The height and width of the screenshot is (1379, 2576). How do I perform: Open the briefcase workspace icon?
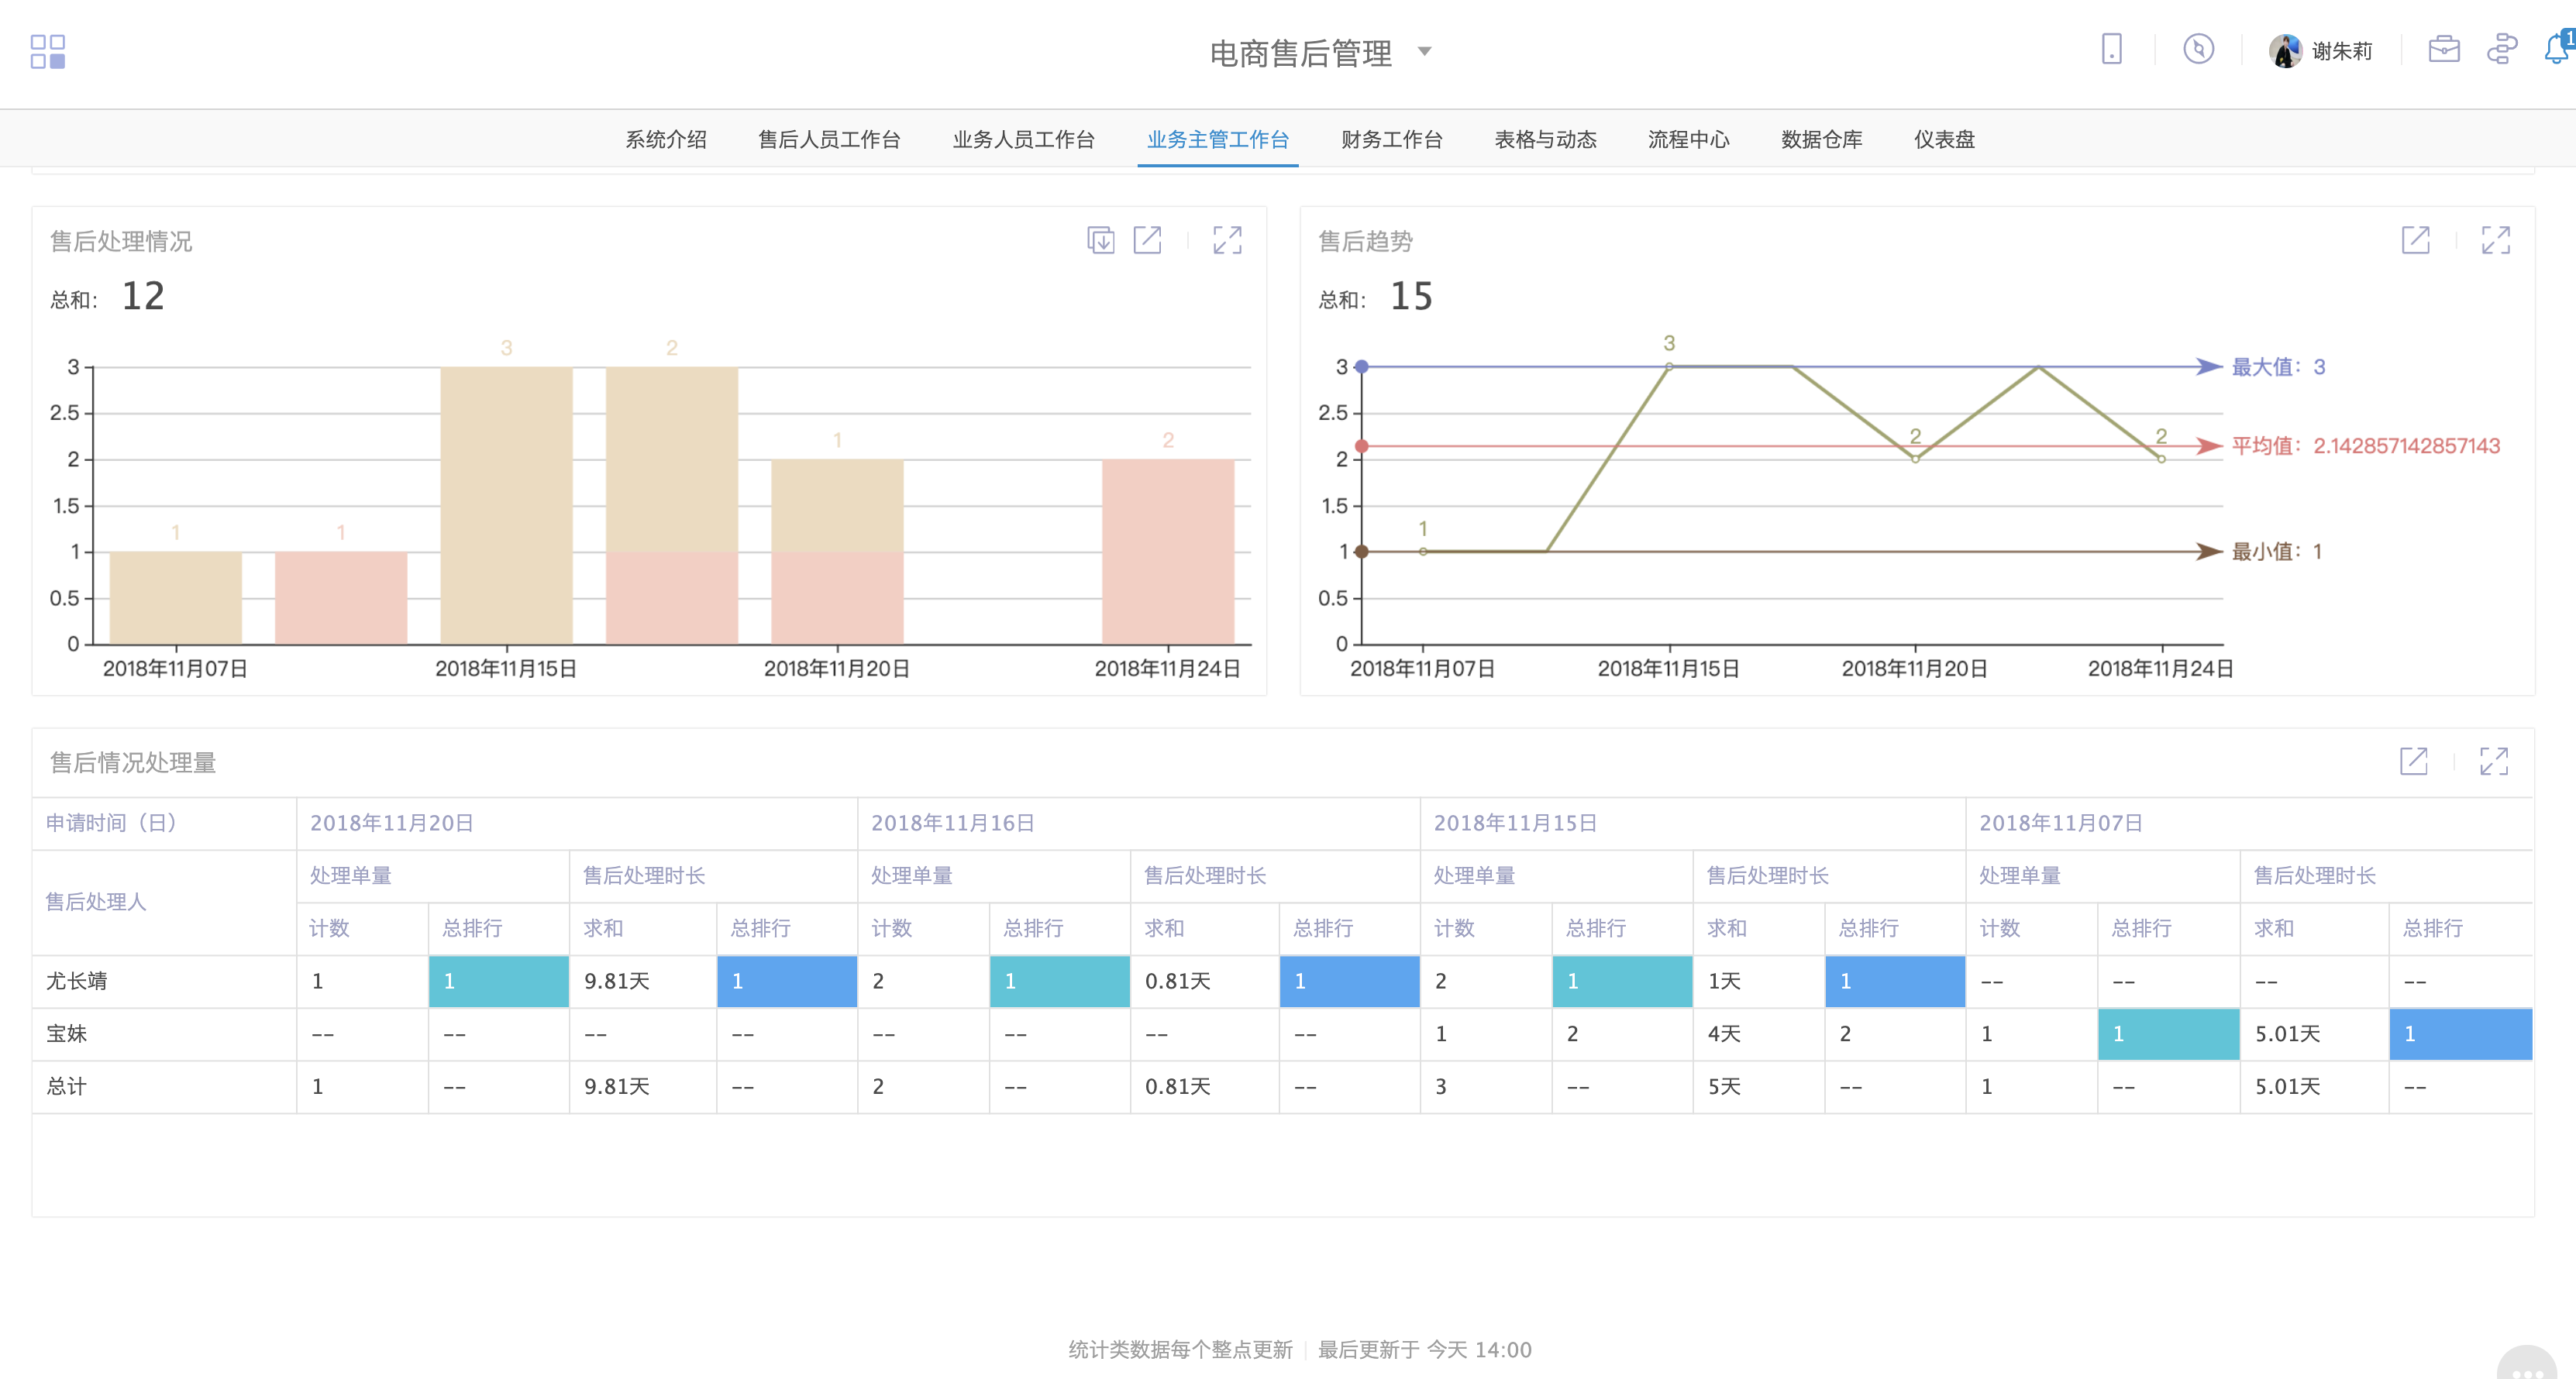2443,49
